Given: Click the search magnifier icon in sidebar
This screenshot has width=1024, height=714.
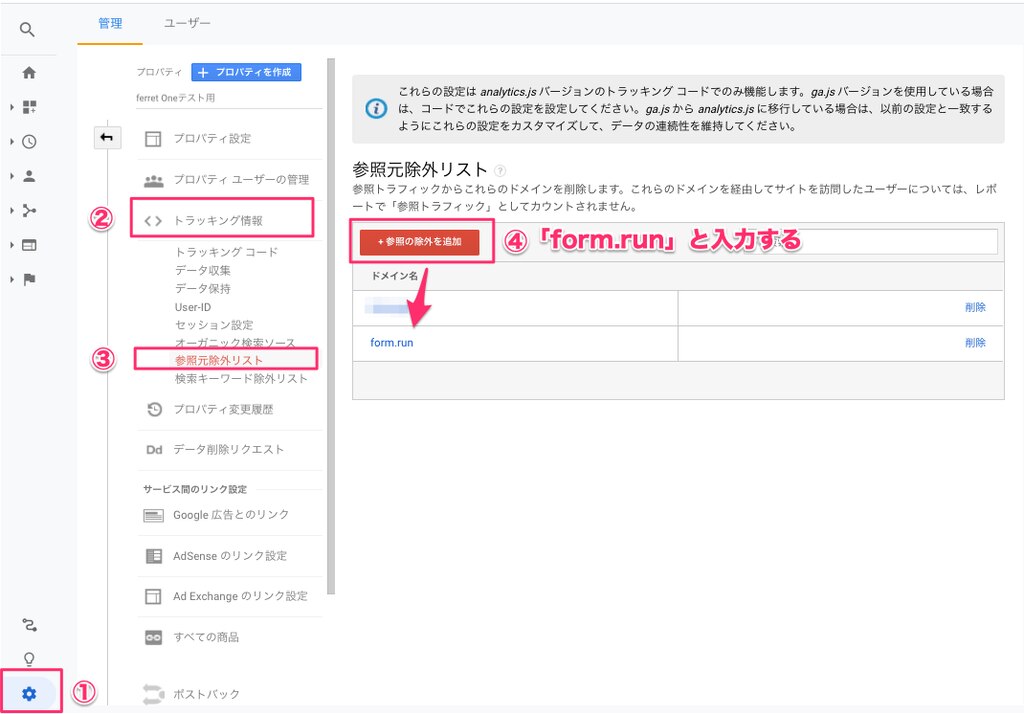Looking at the screenshot, I should 28,30.
